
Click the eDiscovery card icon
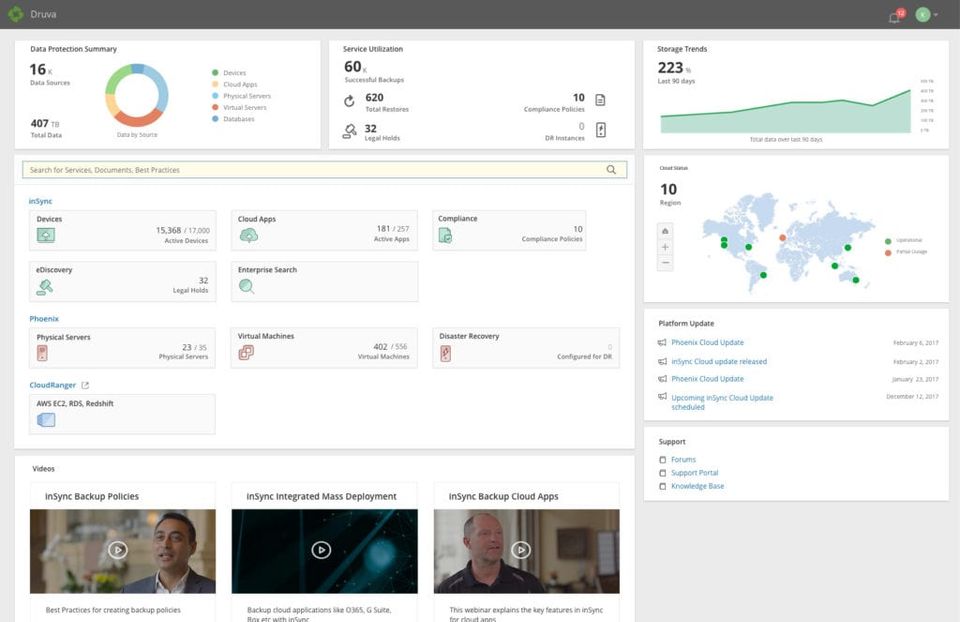coord(45,287)
